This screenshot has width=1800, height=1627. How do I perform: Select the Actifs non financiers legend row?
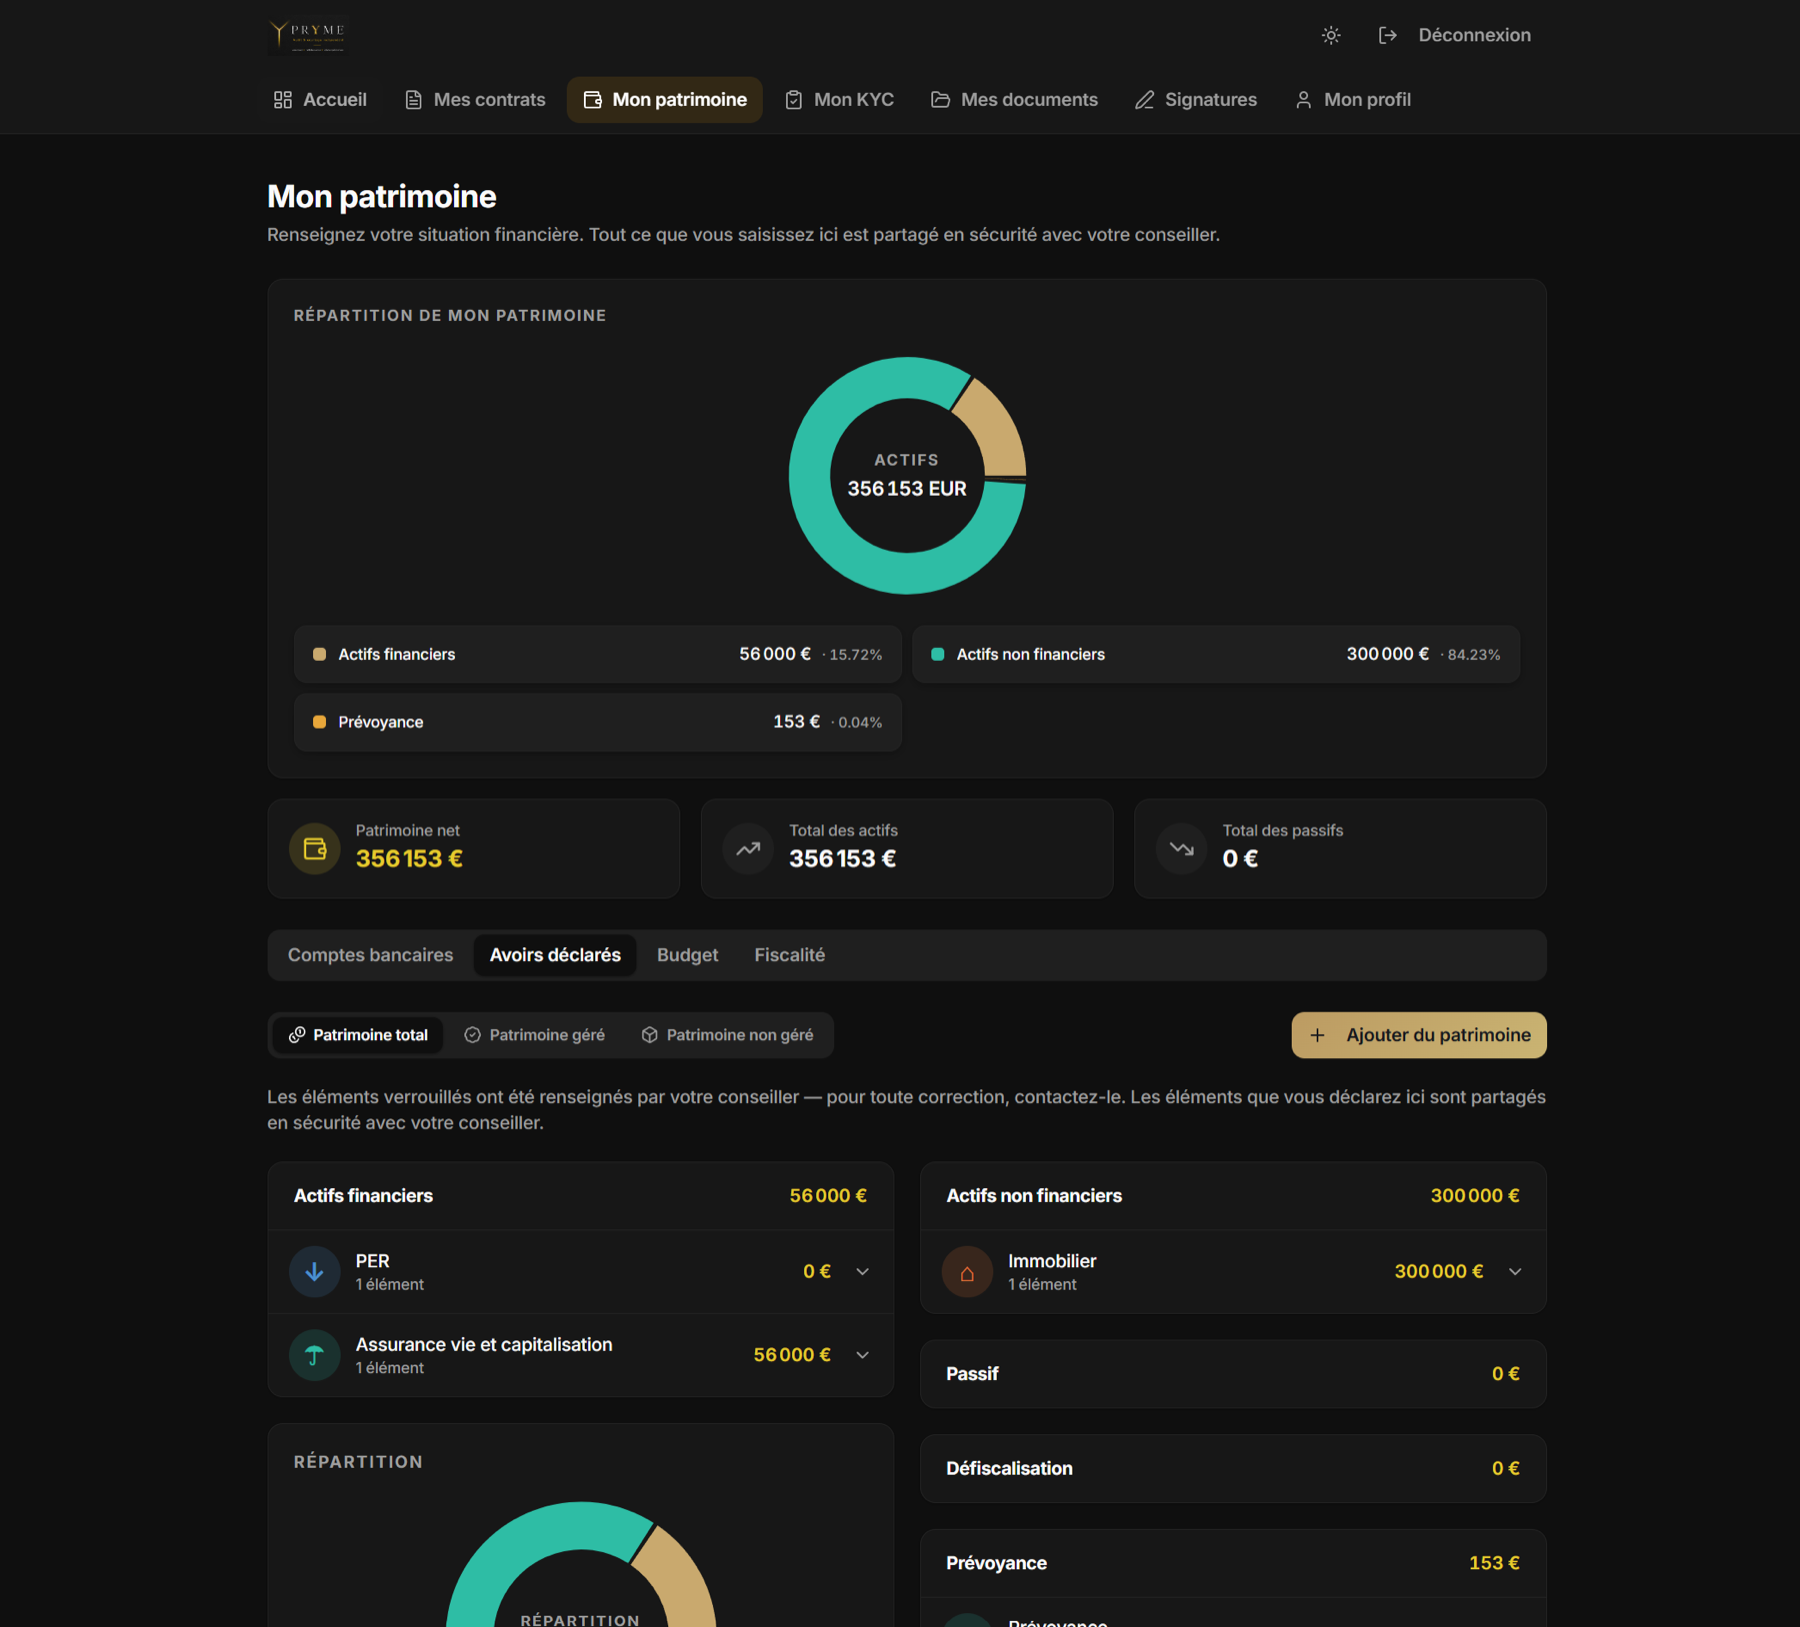pos(1216,654)
